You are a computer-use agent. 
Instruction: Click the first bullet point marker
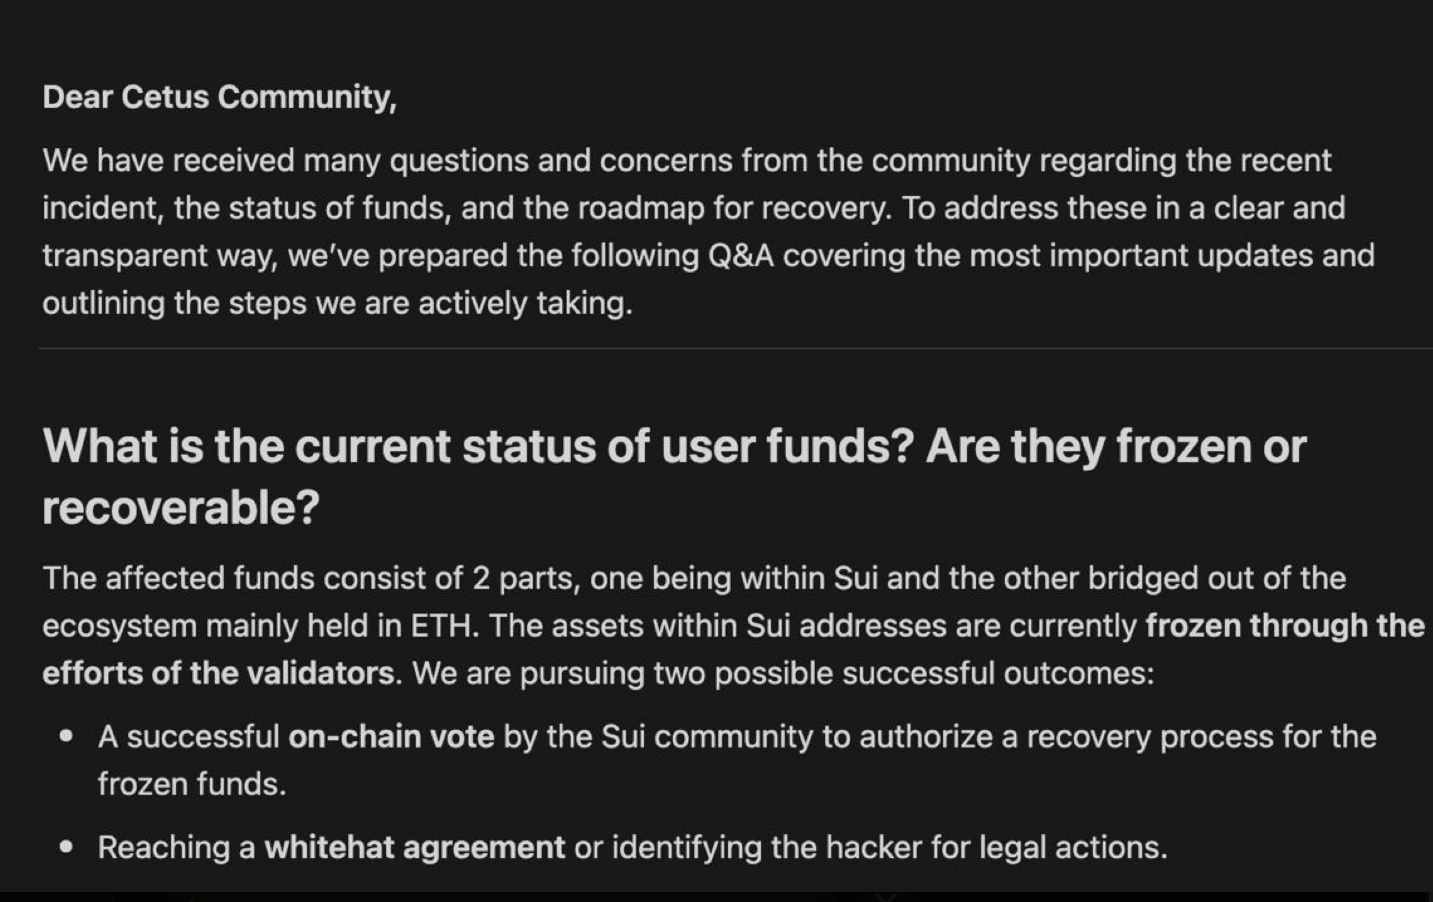pyautogui.click(x=67, y=737)
